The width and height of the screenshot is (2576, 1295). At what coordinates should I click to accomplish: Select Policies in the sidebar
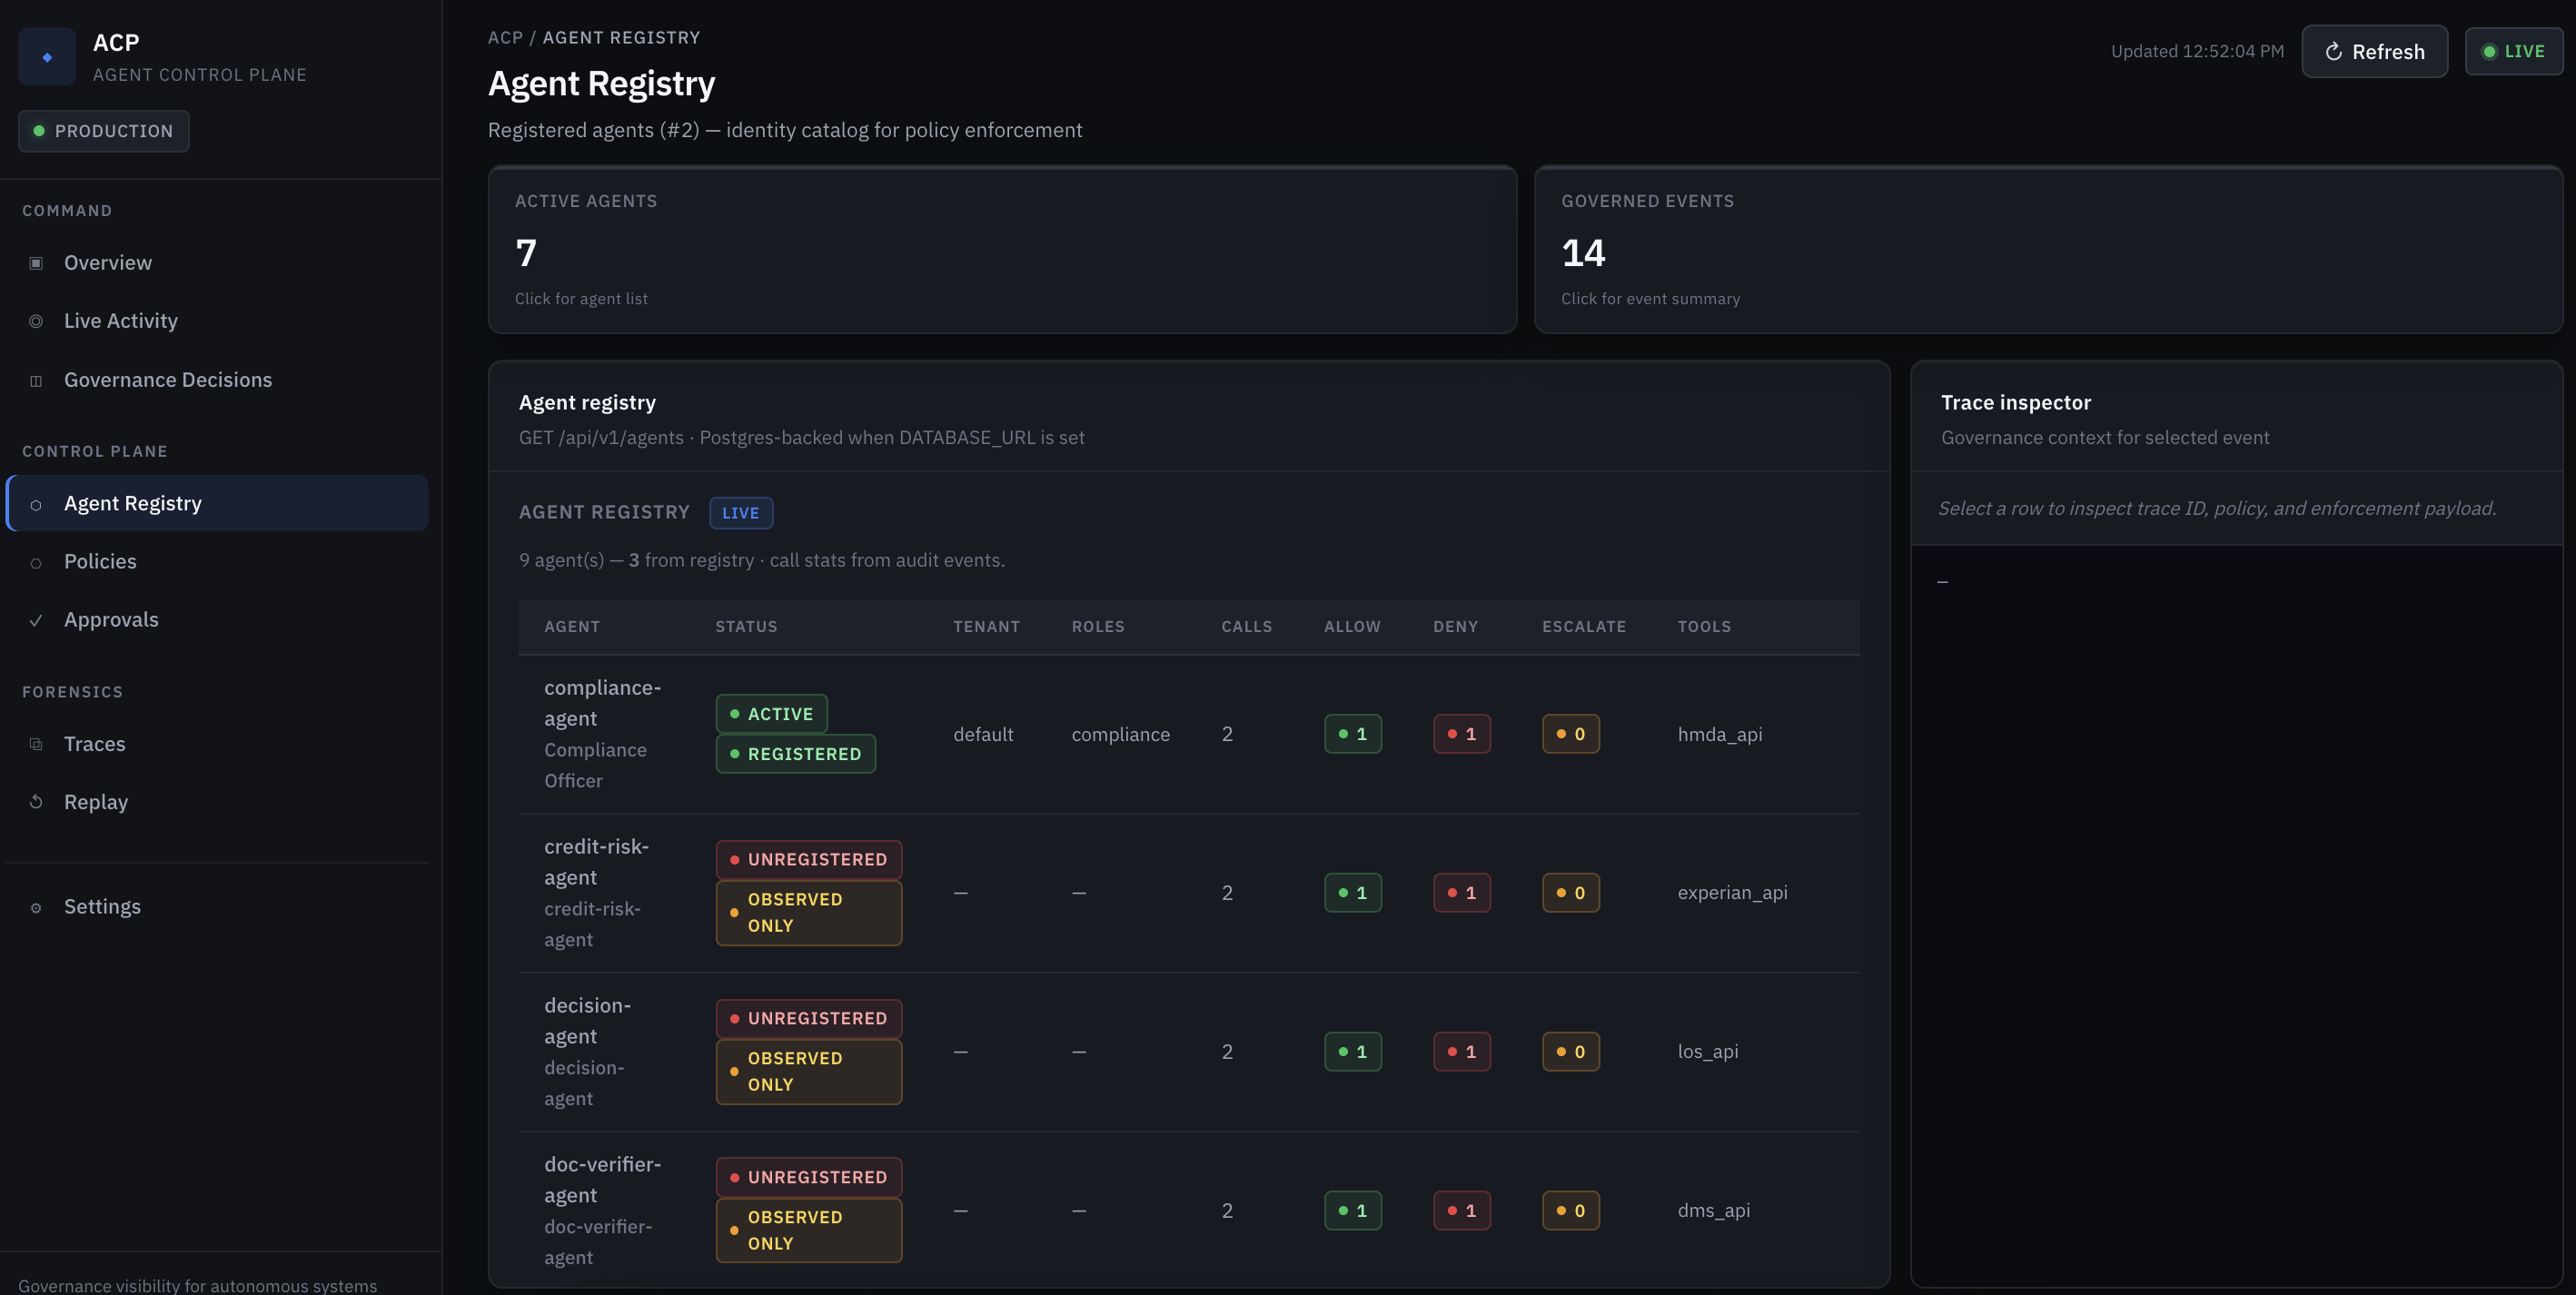coord(217,562)
